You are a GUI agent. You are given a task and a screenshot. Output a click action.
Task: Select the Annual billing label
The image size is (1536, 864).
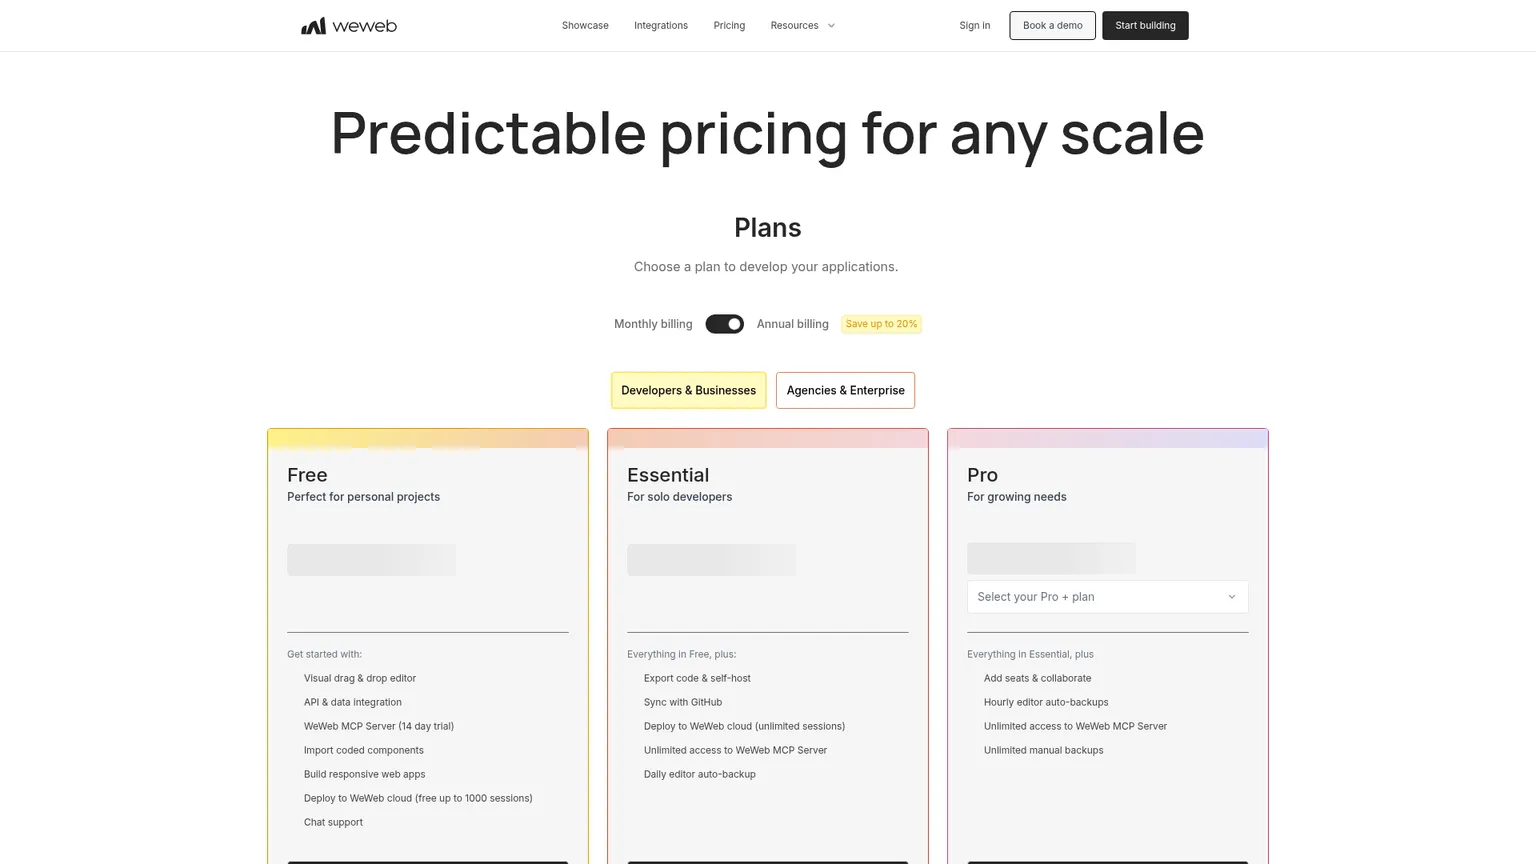pyautogui.click(x=793, y=324)
